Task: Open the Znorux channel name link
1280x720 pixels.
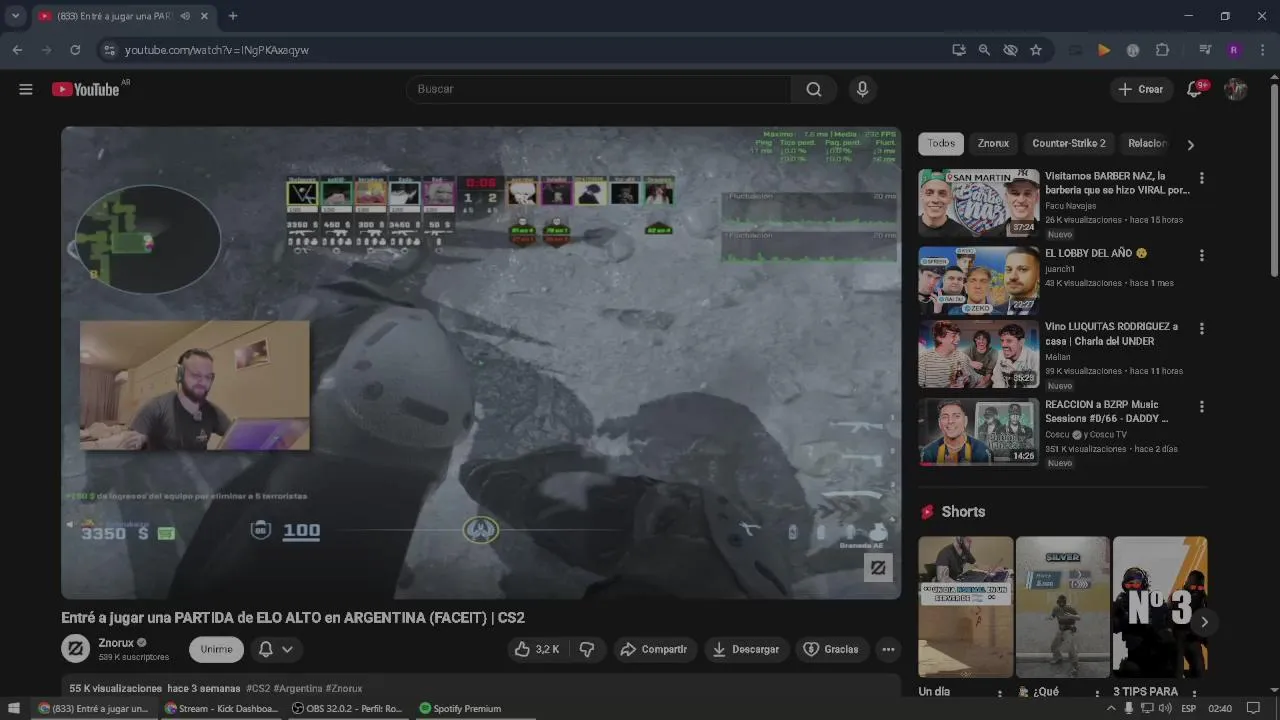Action: [x=116, y=643]
